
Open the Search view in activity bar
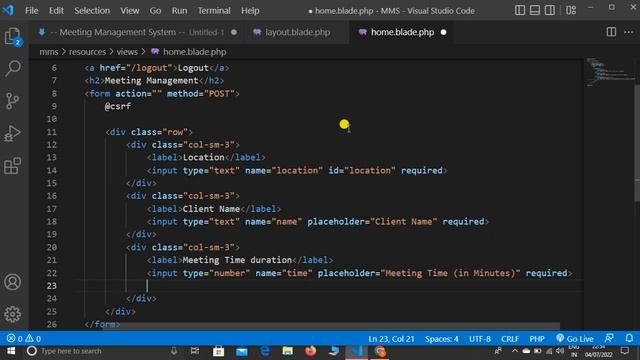tap(13, 68)
